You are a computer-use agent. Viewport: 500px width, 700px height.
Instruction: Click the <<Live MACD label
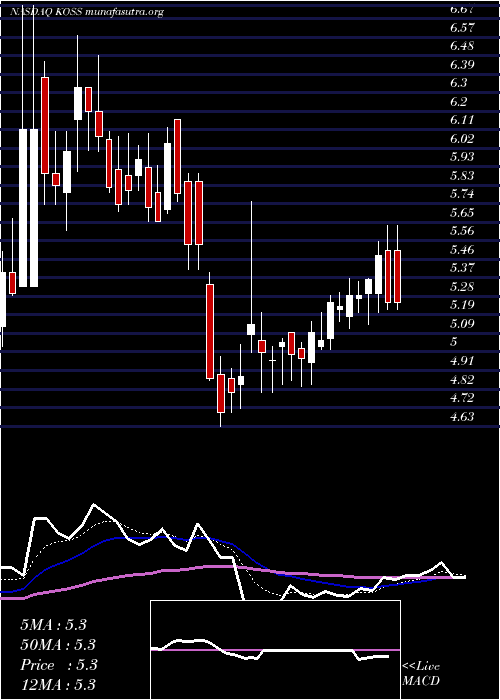click(x=421, y=674)
